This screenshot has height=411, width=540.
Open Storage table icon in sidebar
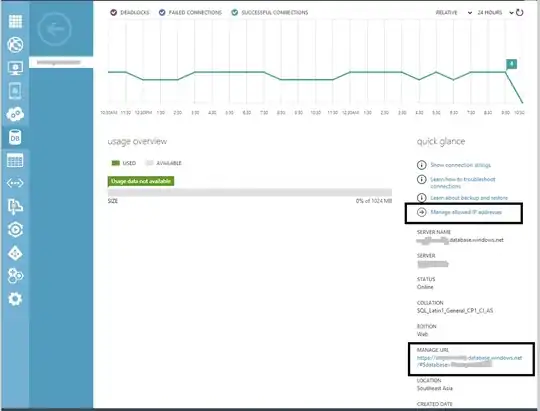(x=15, y=161)
